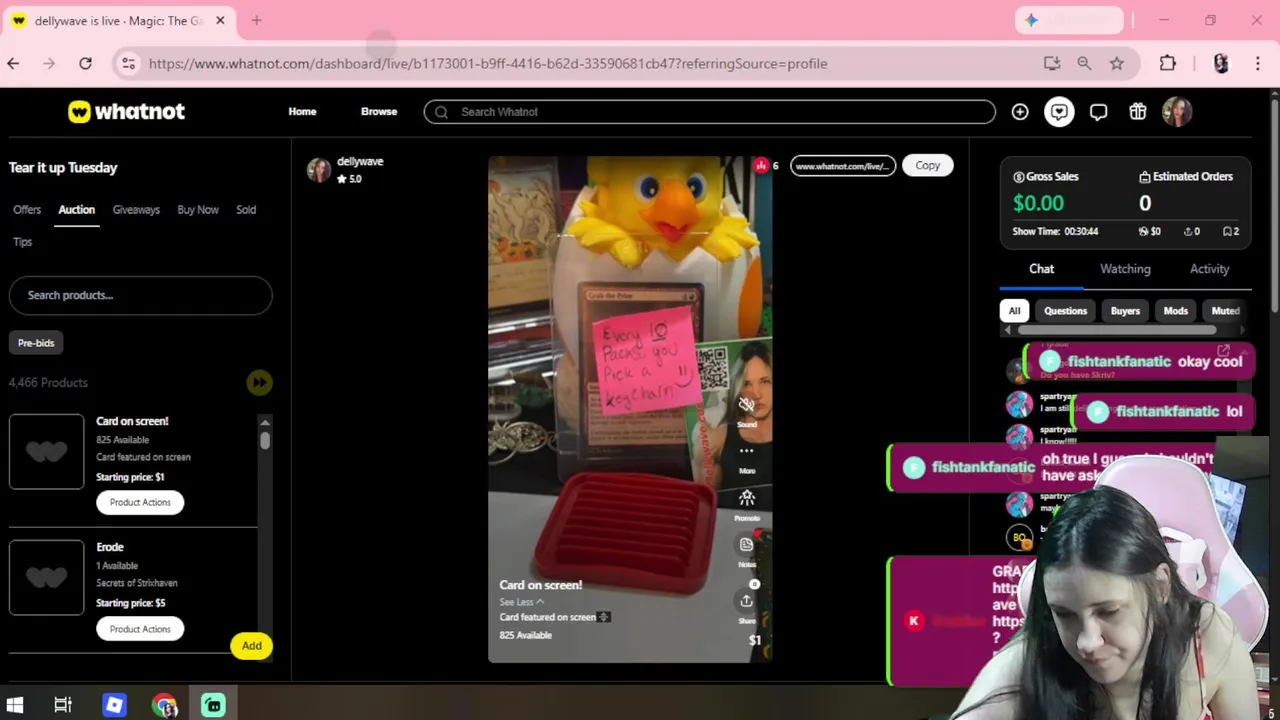Open Chrome from the taskbar

164,705
